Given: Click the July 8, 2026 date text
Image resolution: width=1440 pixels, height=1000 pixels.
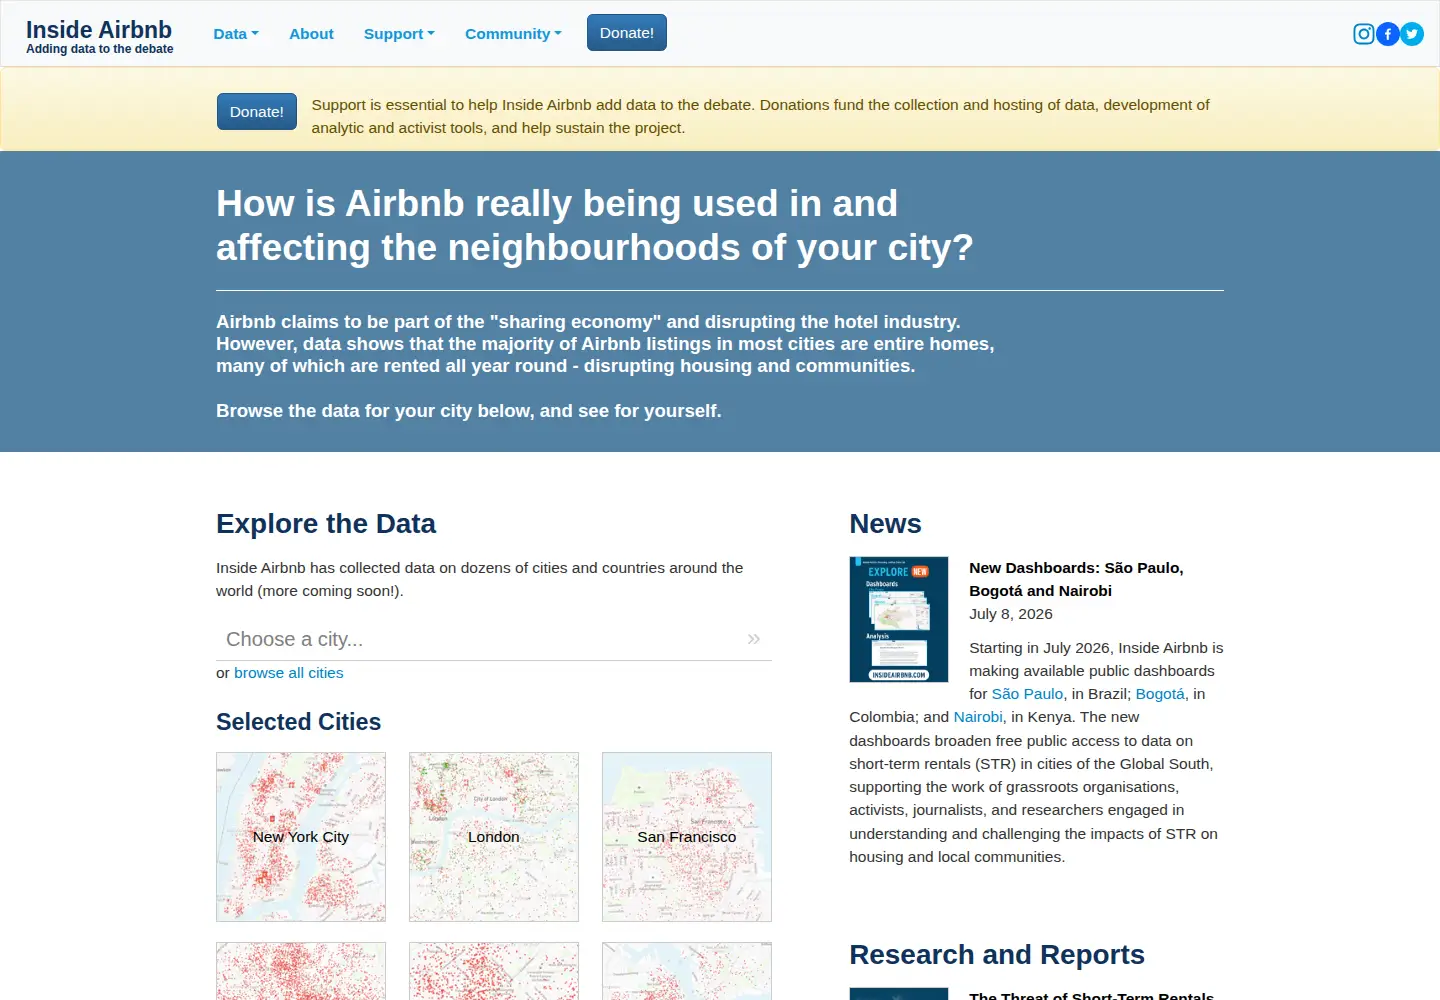Looking at the screenshot, I should click(x=1011, y=614).
